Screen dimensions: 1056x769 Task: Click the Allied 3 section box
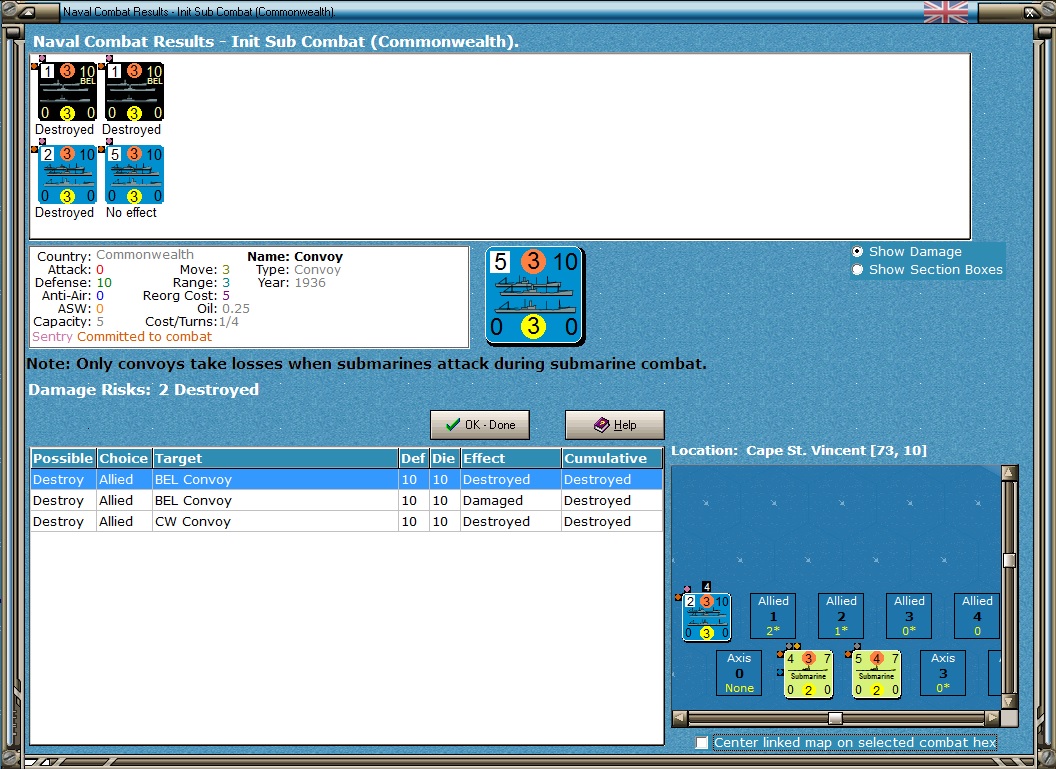tap(909, 615)
